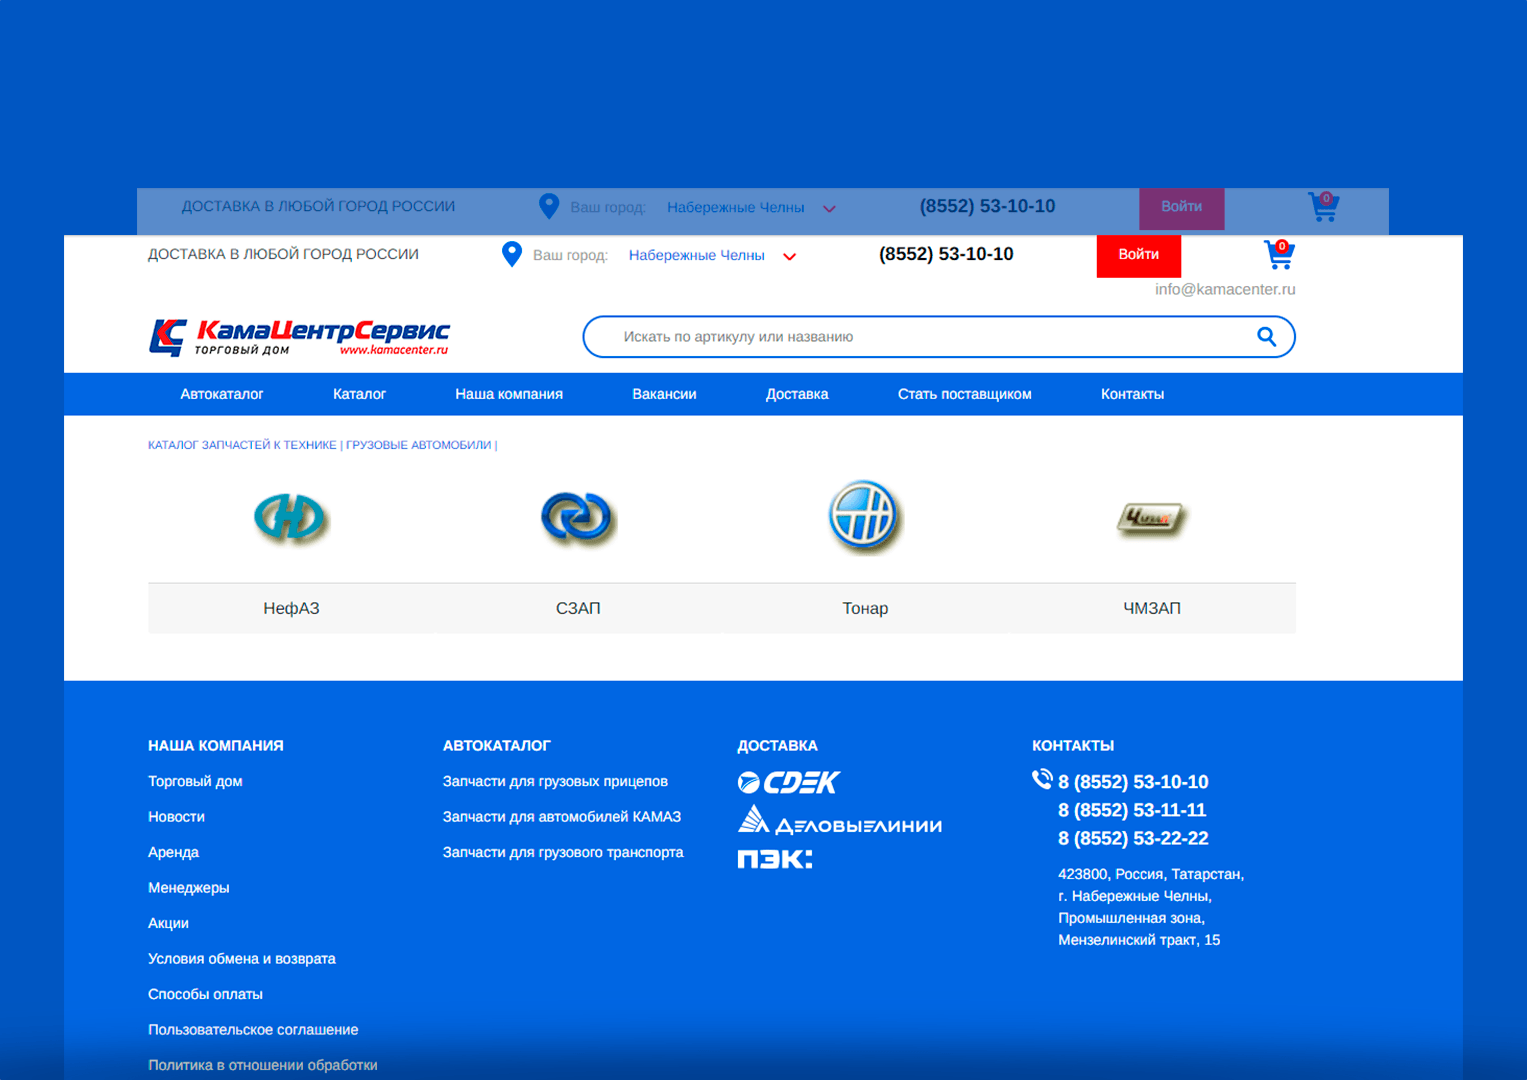Open the НефАЗ brand logo
The width and height of the screenshot is (1527, 1080).
pos(291,518)
